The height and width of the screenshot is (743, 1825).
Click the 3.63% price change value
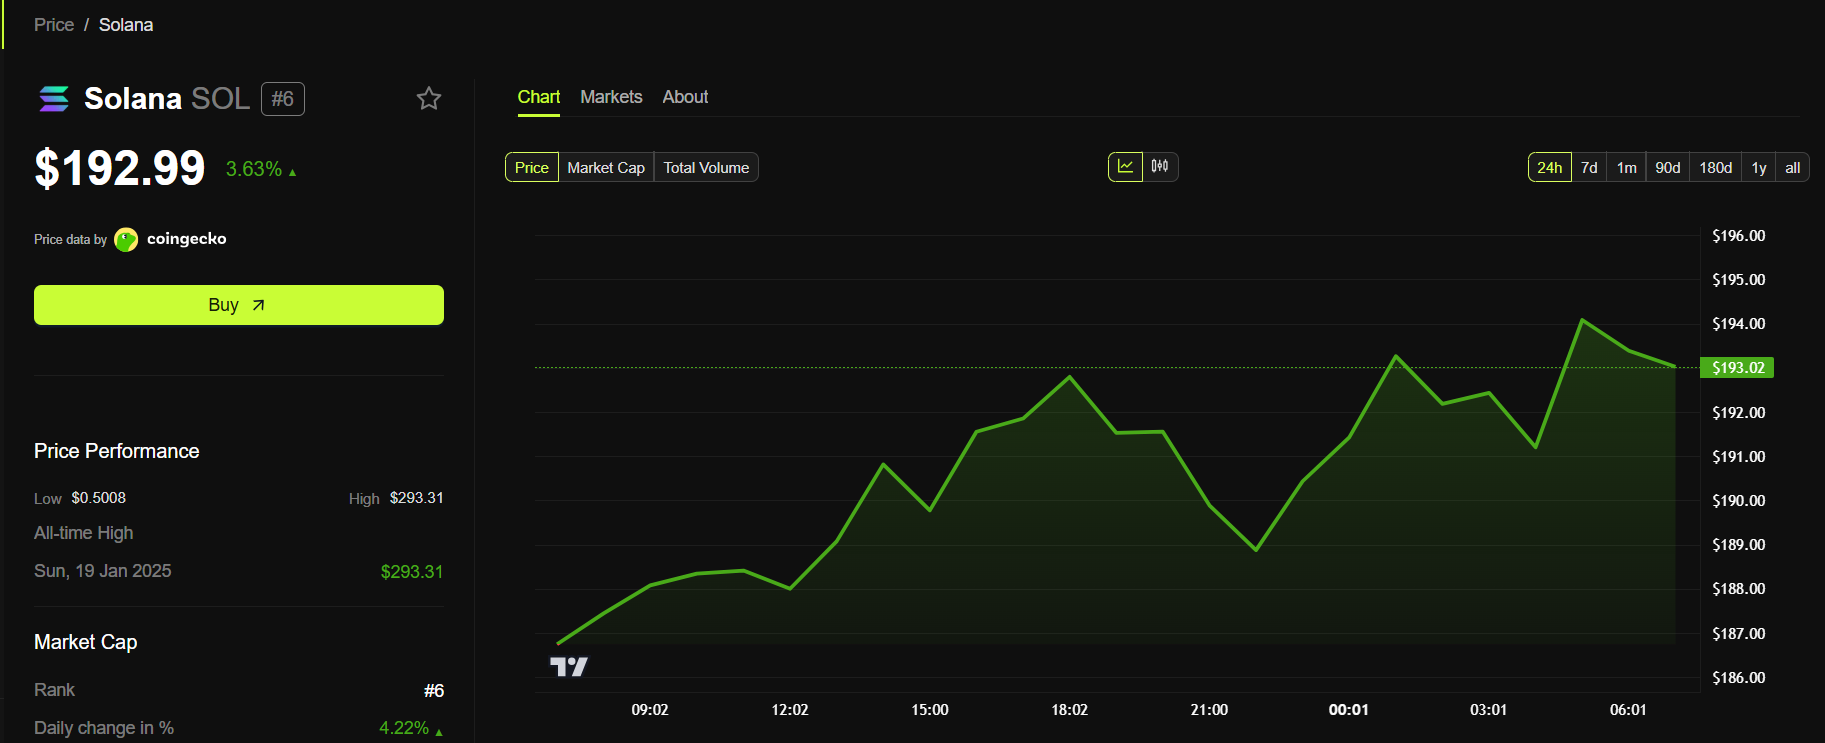click(254, 169)
